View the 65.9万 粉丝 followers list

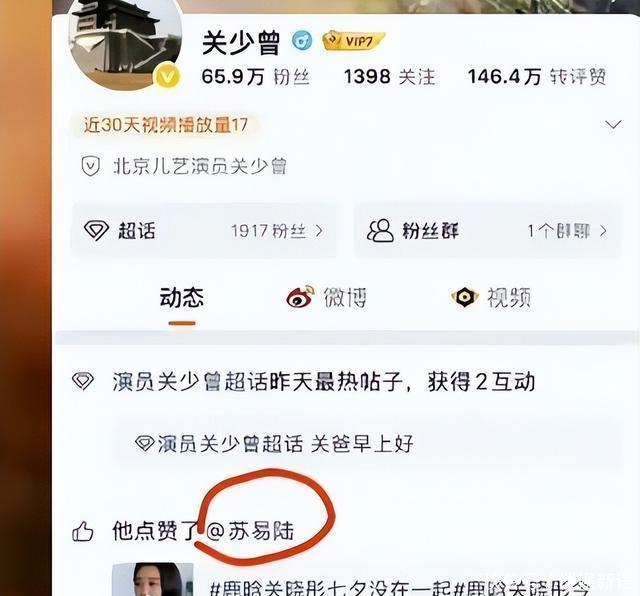coord(256,77)
